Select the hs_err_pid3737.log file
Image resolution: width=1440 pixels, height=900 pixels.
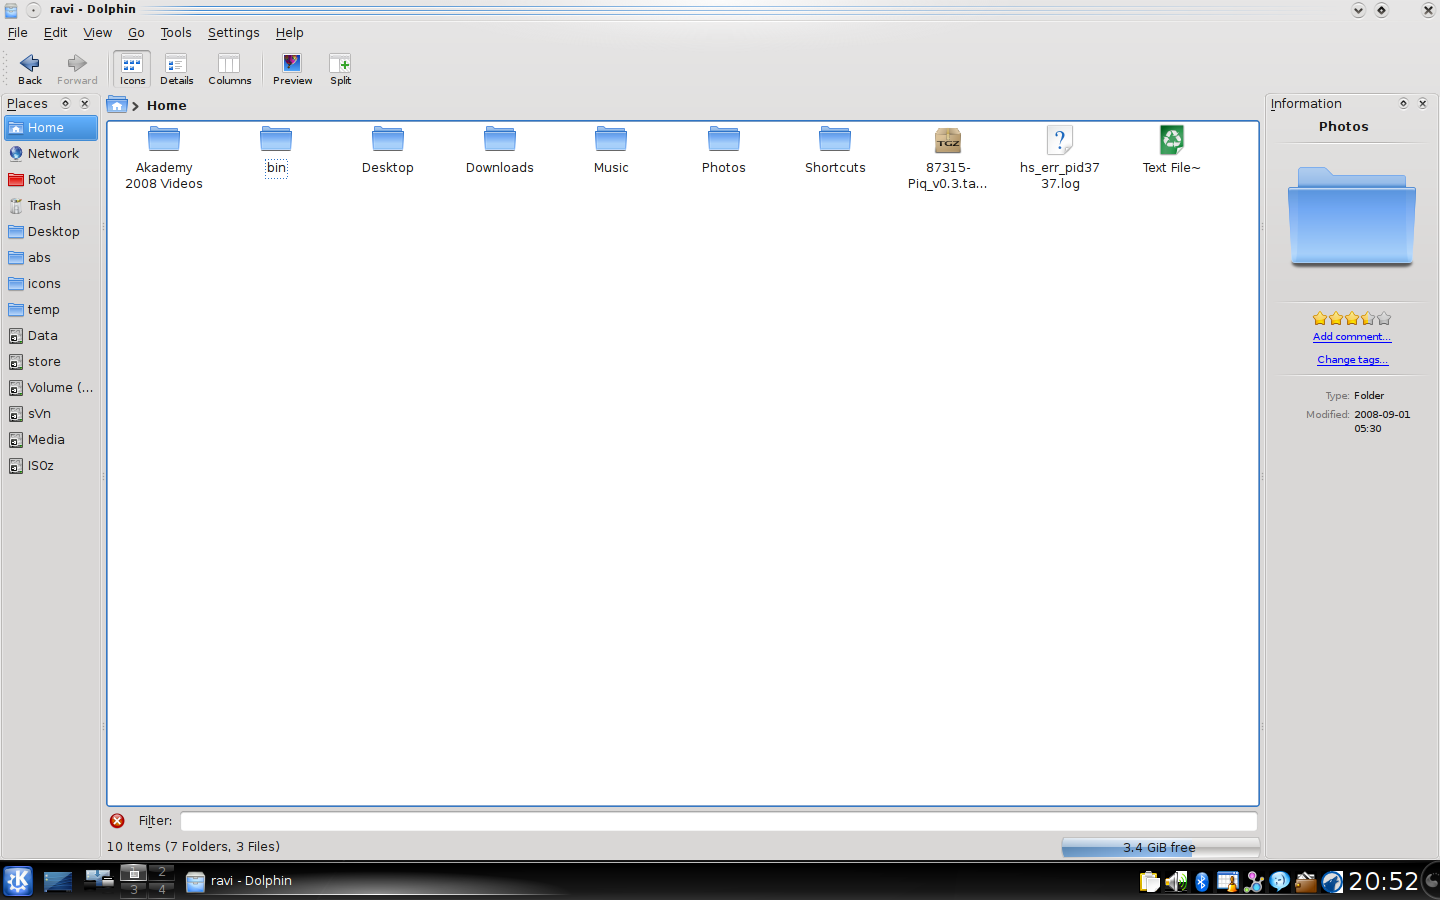(x=1060, y=158)
